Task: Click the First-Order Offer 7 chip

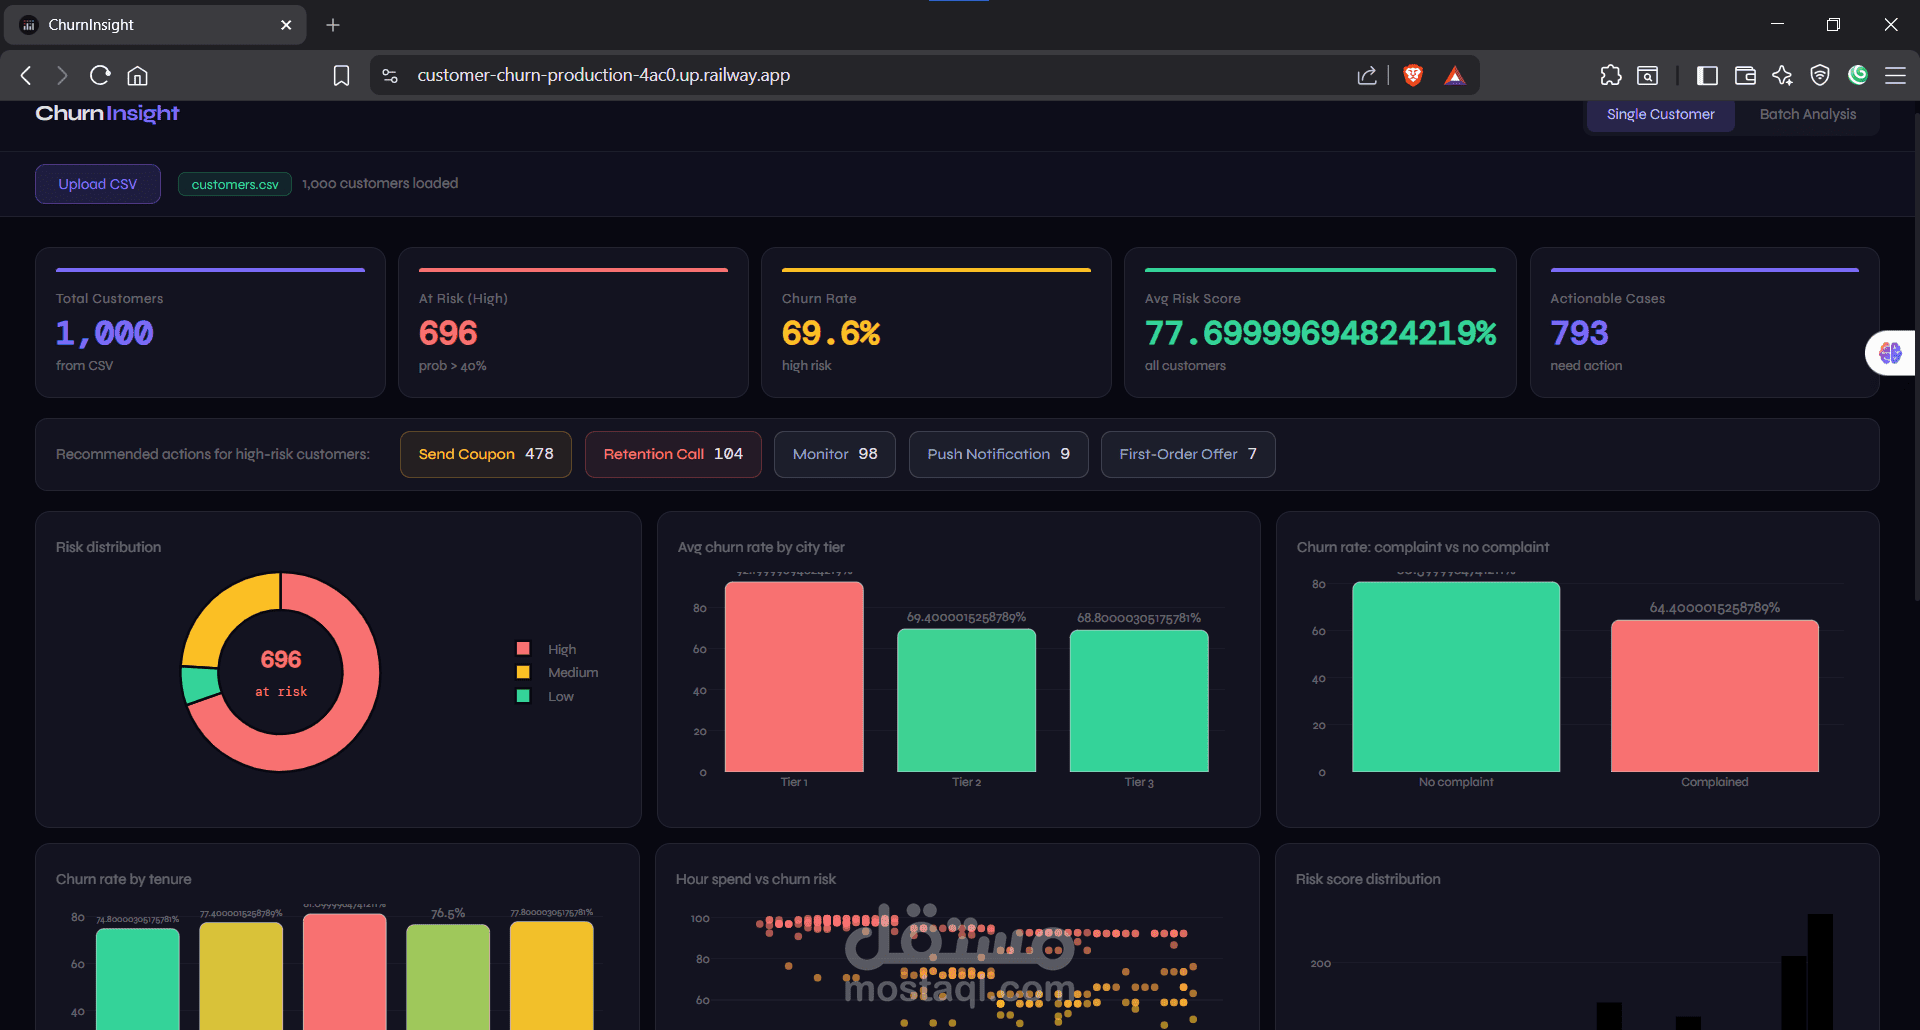Action: pyautogui.click(x=1188, y=454)
